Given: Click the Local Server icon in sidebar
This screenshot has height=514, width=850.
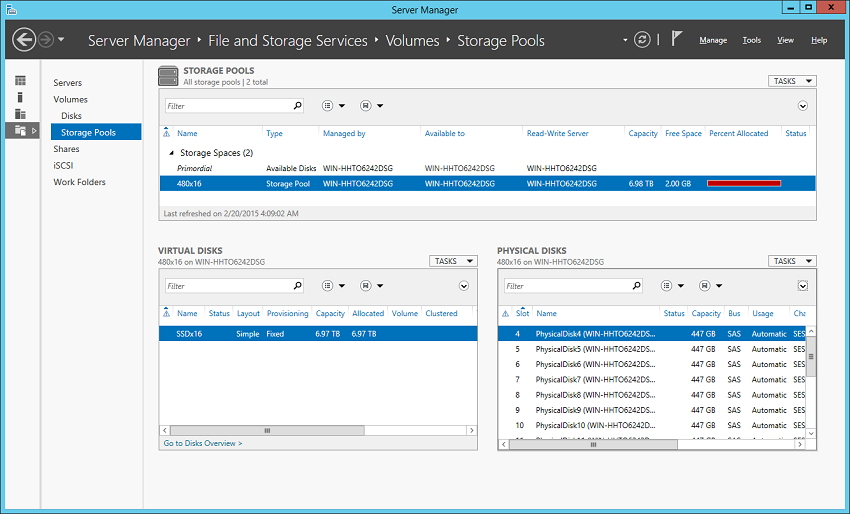Looking at the screenshot, I should coord(20,97).
